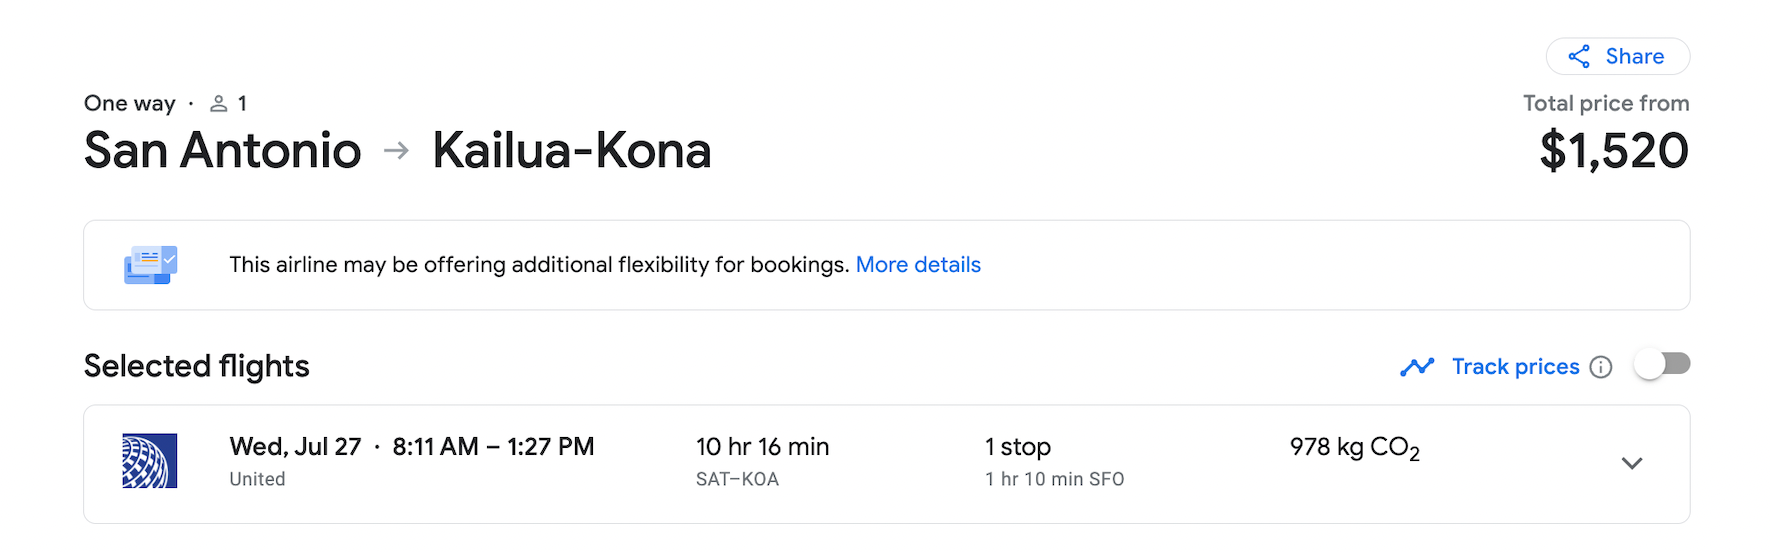Click the $1,520 total price
This screenshot has width=1770, height=552.
click(1614, 151)
